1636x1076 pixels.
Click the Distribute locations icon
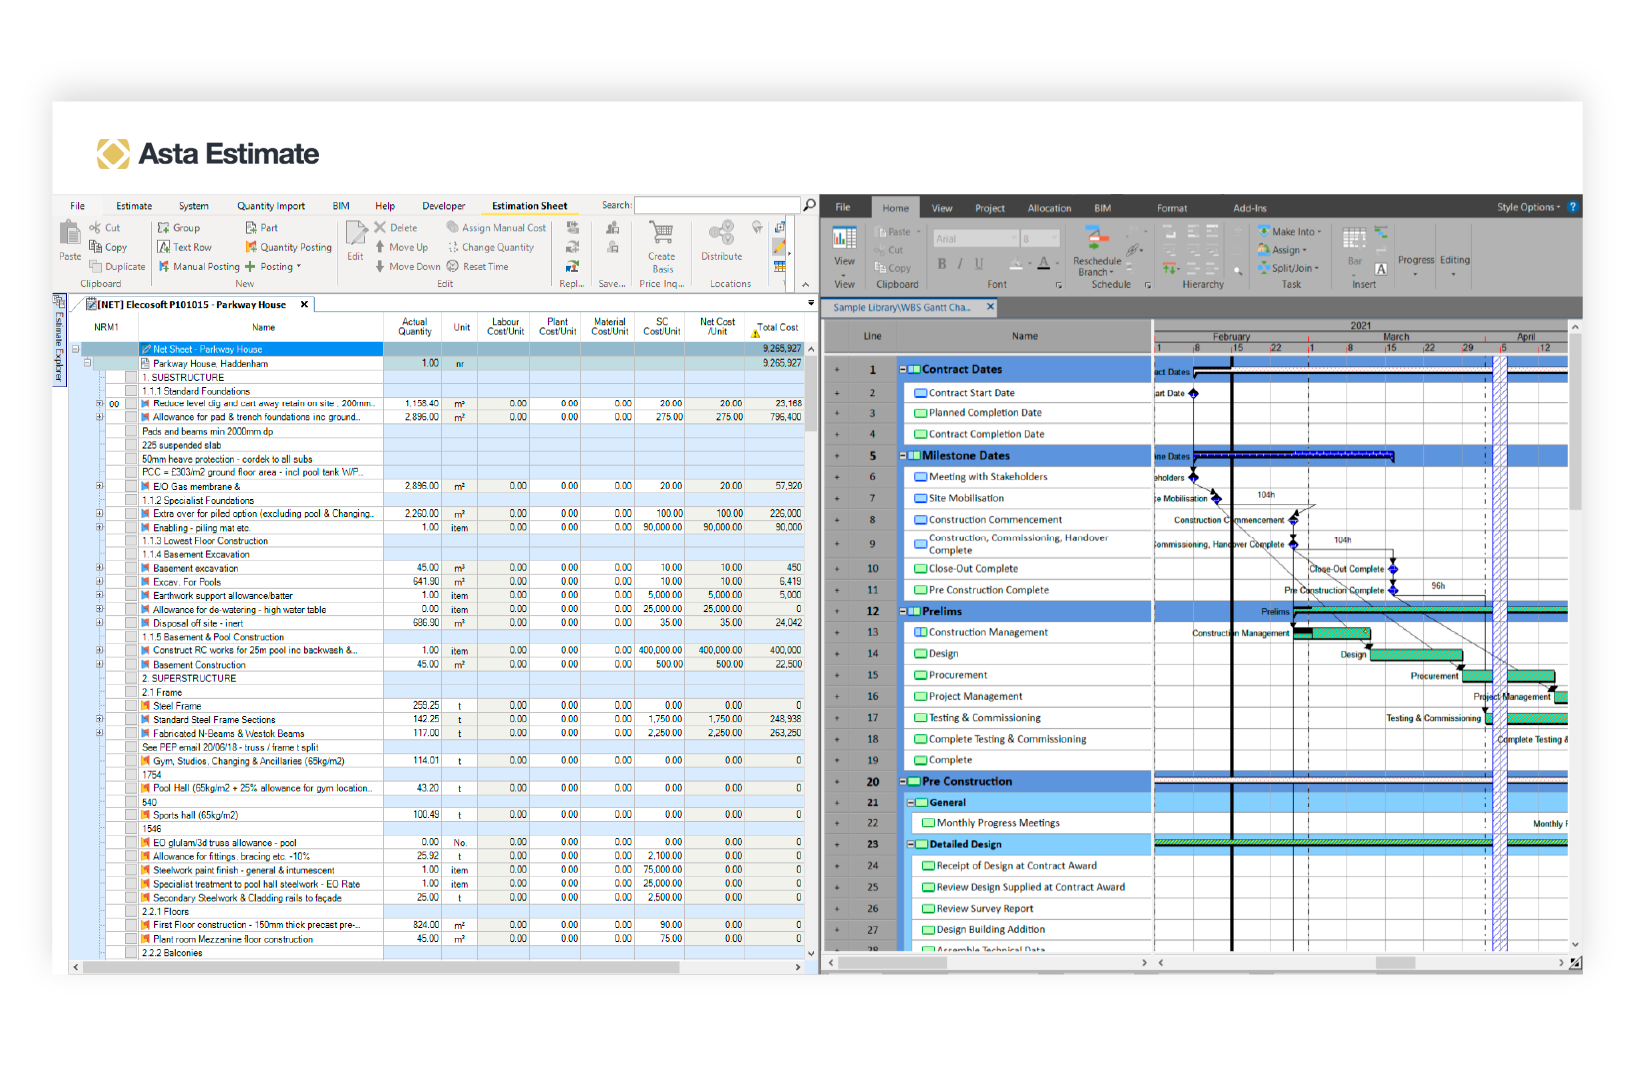click(721, 234)
